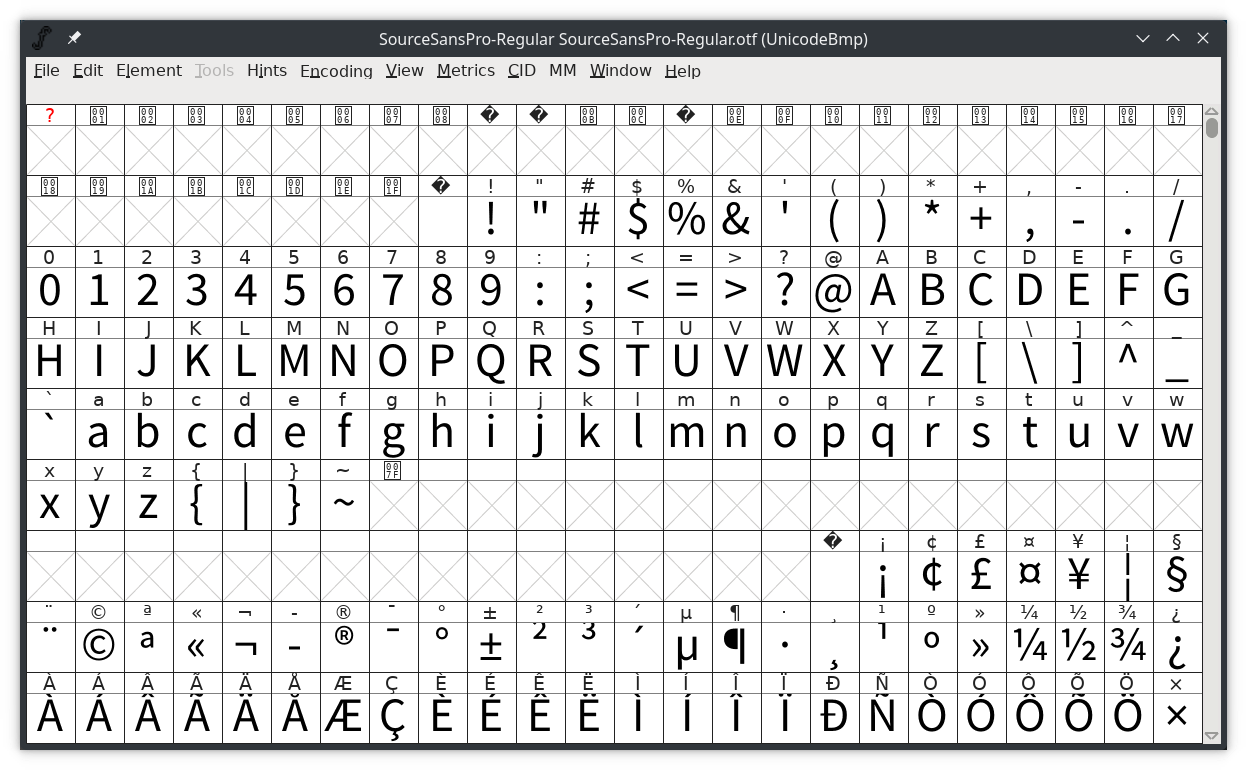Click the pin window icon
The height and width of the screenshot is (770, 1247).
[74, 38]
